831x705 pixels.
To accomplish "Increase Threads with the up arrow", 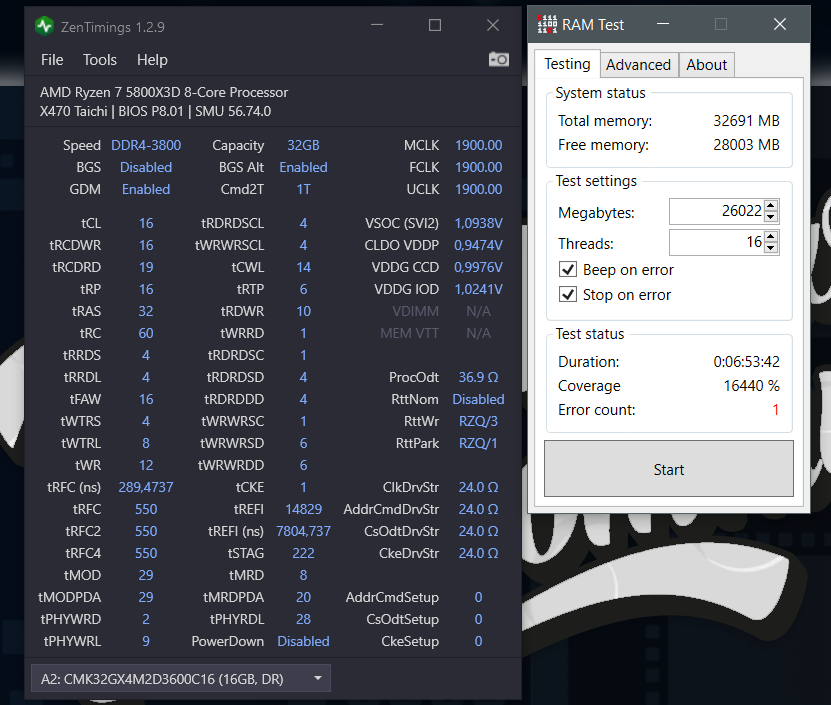I will [771, 236].
